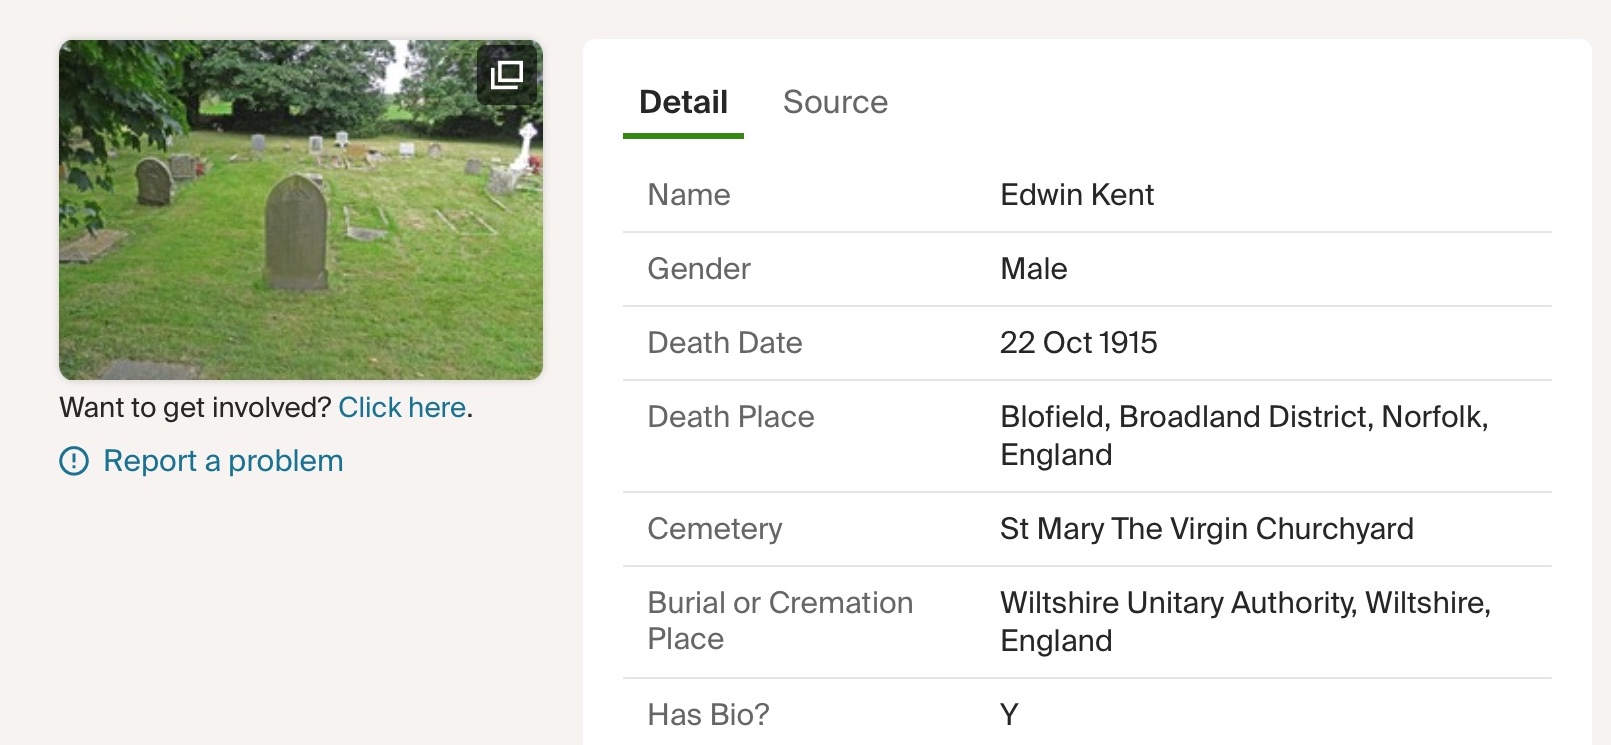Click the Has Bio? field label

point(708,715)
